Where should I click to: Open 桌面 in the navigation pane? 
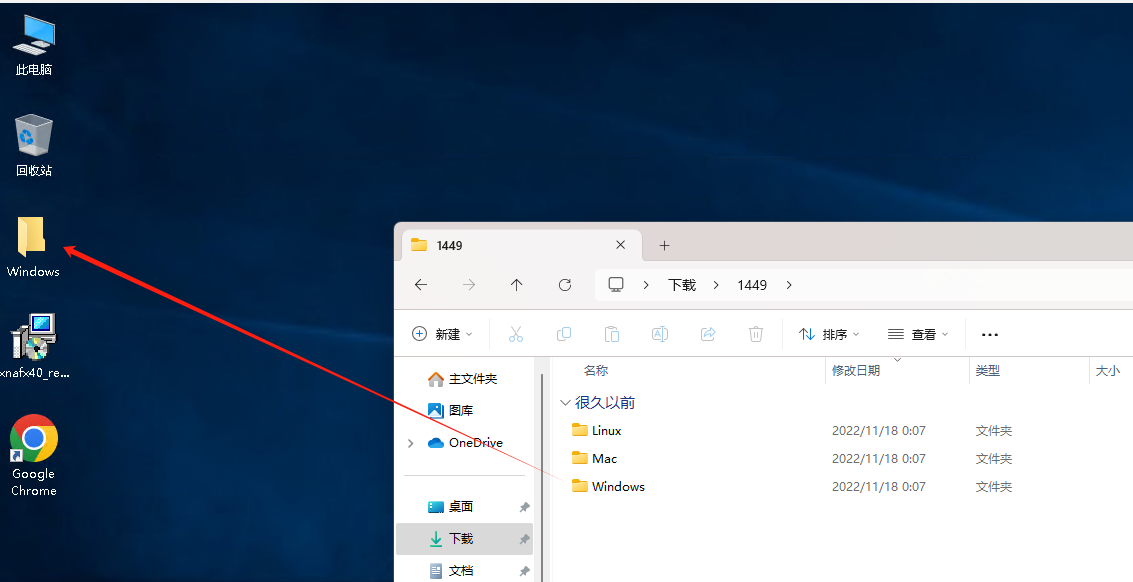(465, 506)
